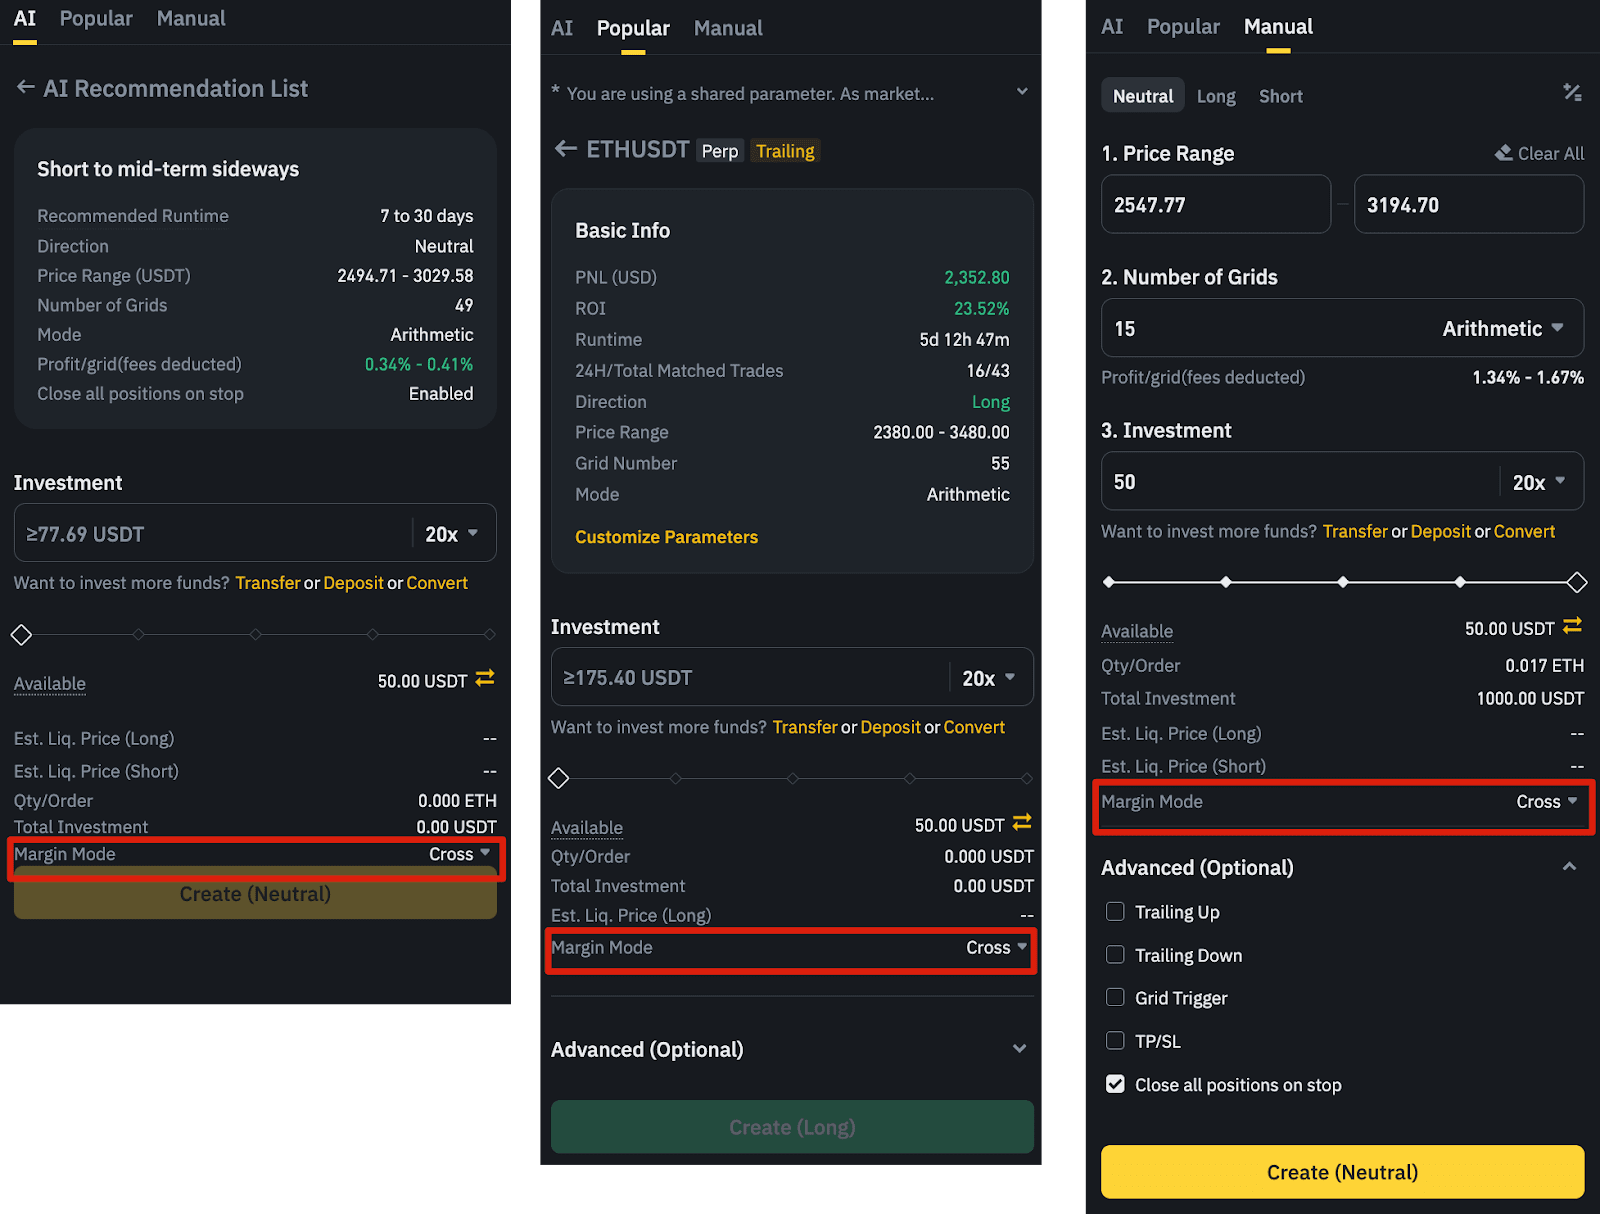The width and height of the screenshot is (1600, 1214).
Task: Click transfer arrows icon beside 50.00 USDT in AI panel
Action: [485, 678]
